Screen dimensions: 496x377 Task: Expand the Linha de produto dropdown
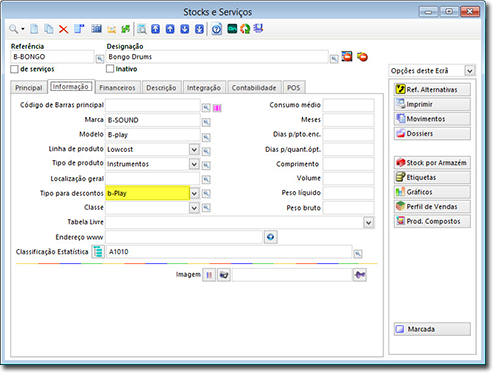click(194, 149)
